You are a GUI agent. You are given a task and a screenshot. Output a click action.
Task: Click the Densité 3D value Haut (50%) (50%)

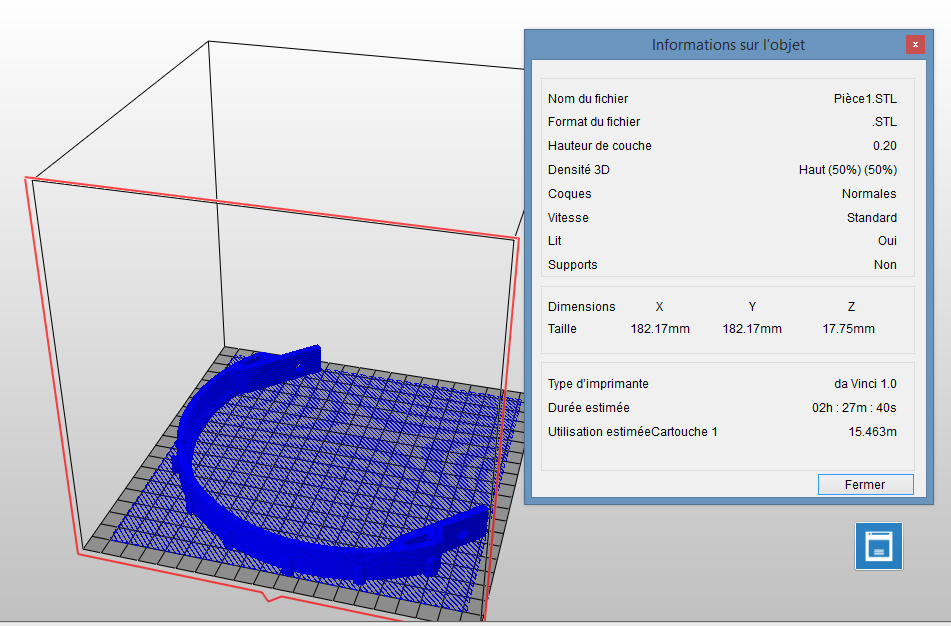(x=847, y=170)
